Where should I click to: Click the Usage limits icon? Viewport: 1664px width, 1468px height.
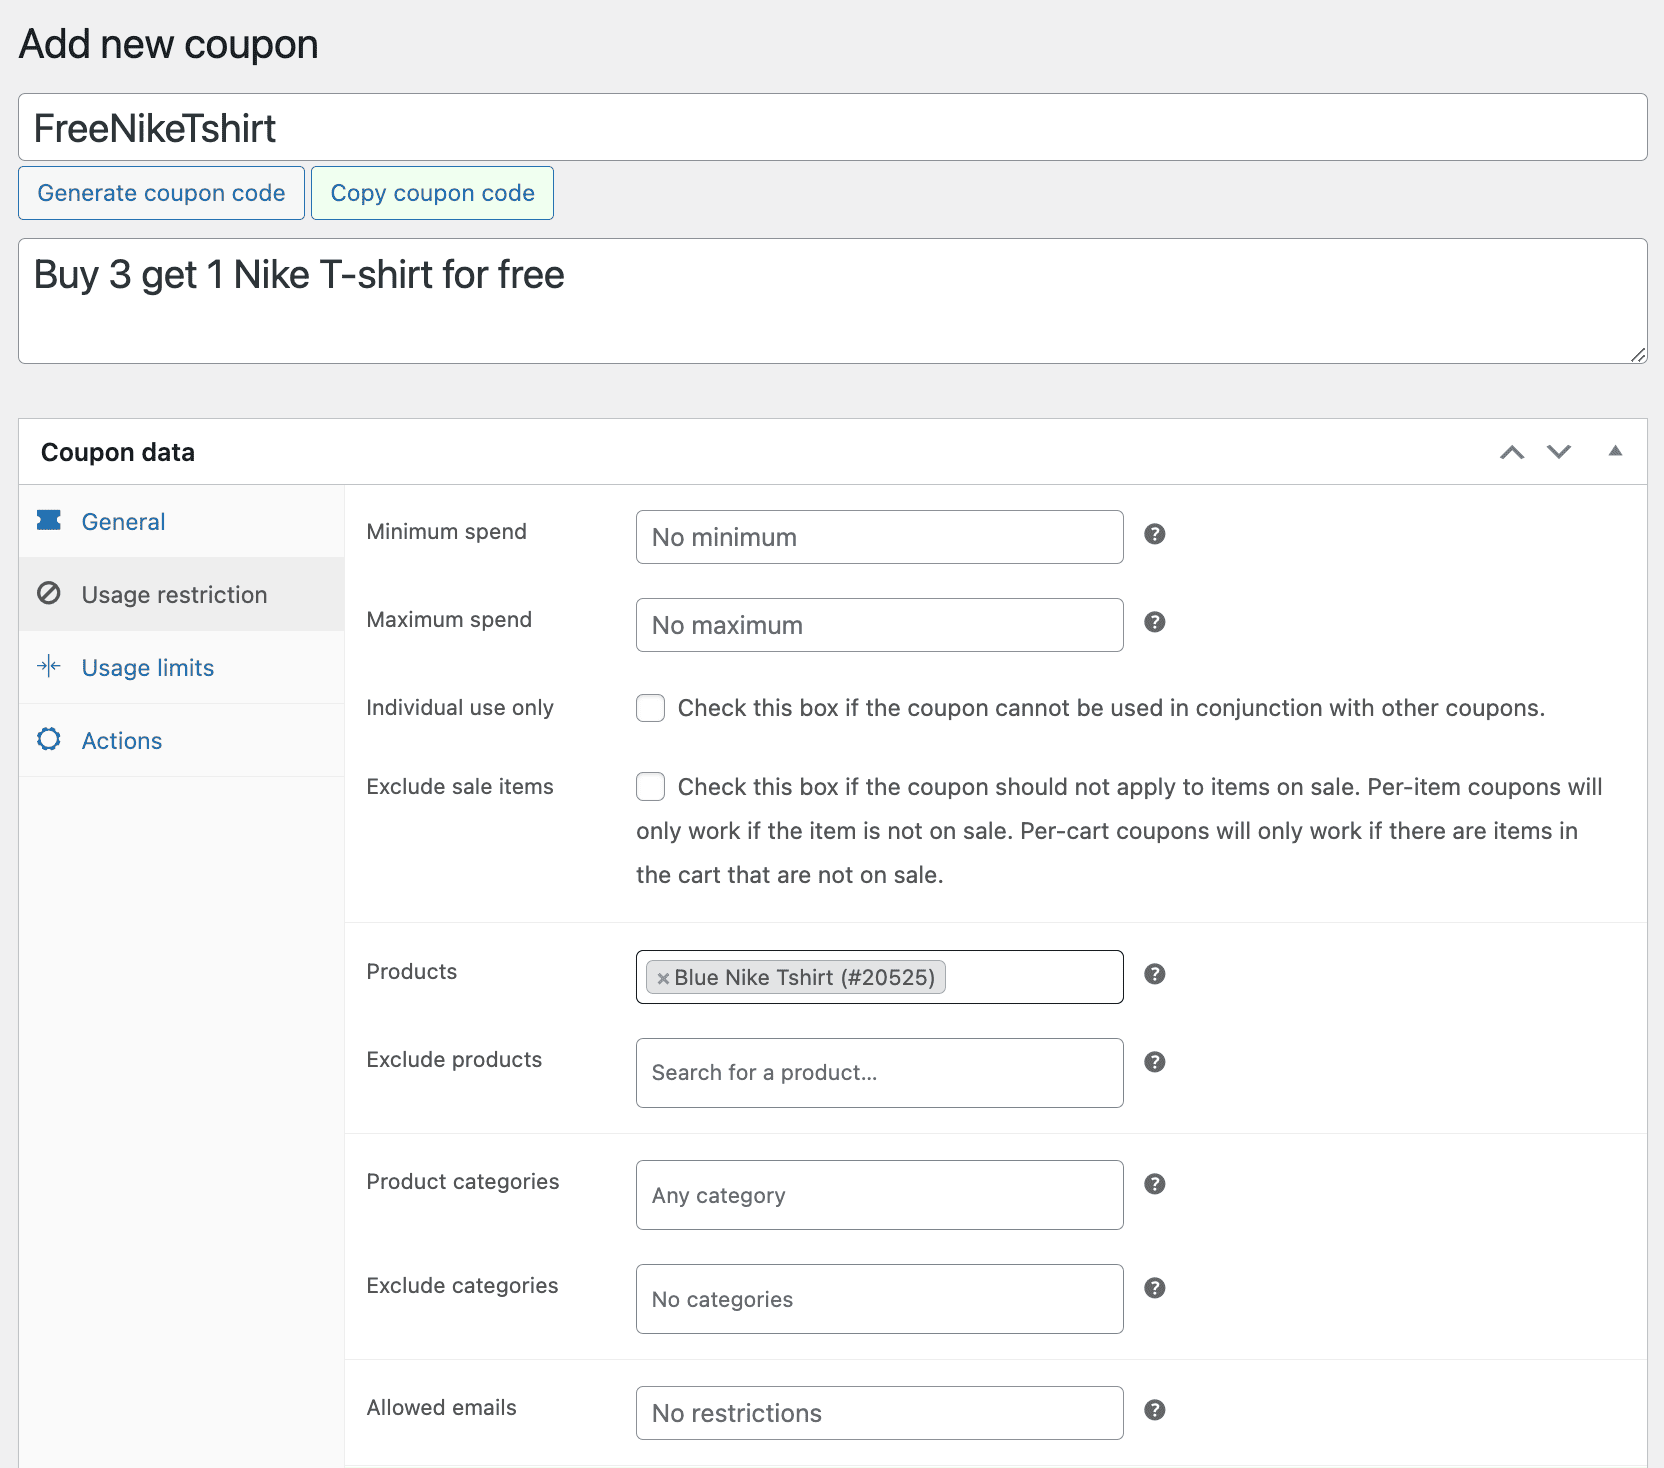coord(49,666)
